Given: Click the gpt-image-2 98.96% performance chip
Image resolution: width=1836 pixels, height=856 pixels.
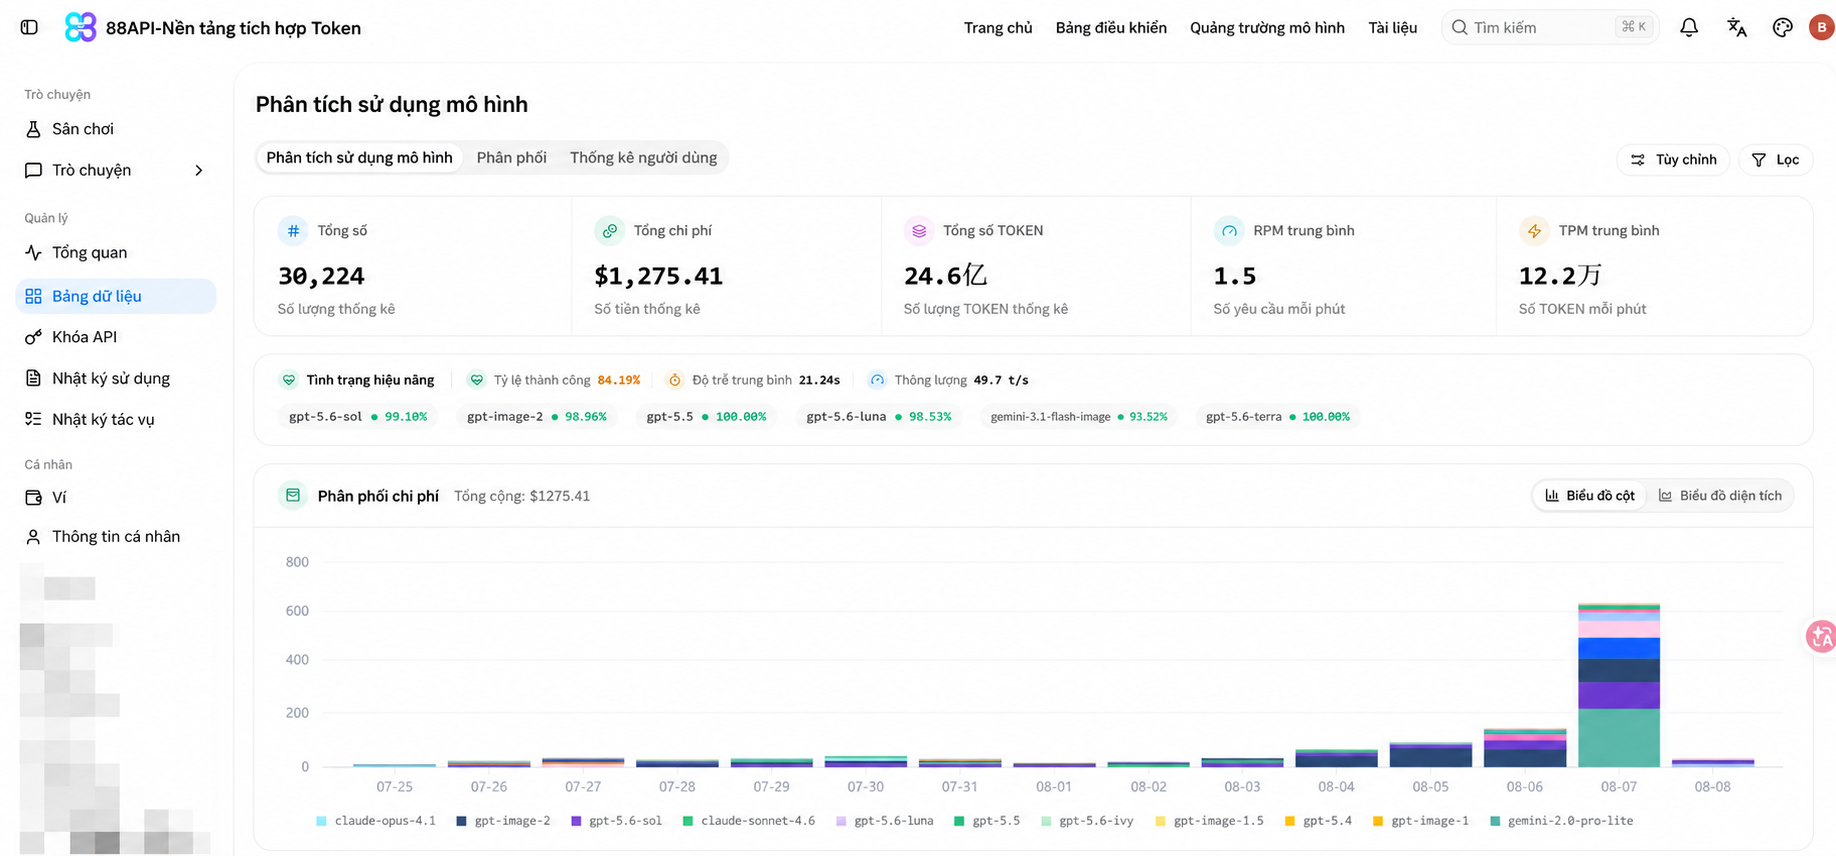Looking at the screenshot, I should click(x=537, y=417).
